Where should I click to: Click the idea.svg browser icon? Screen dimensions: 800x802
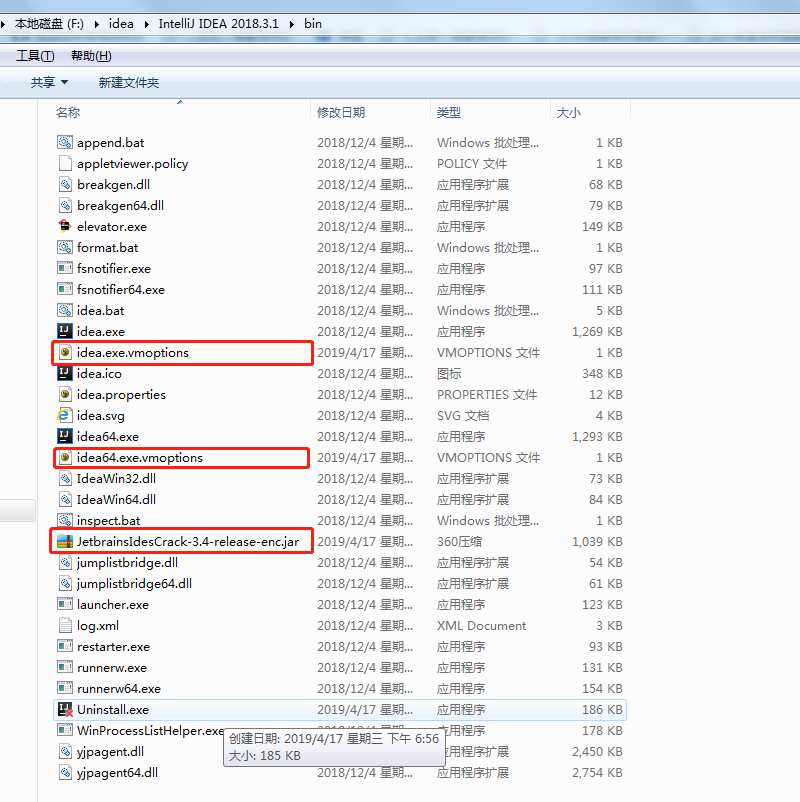(x=64, y=415)
